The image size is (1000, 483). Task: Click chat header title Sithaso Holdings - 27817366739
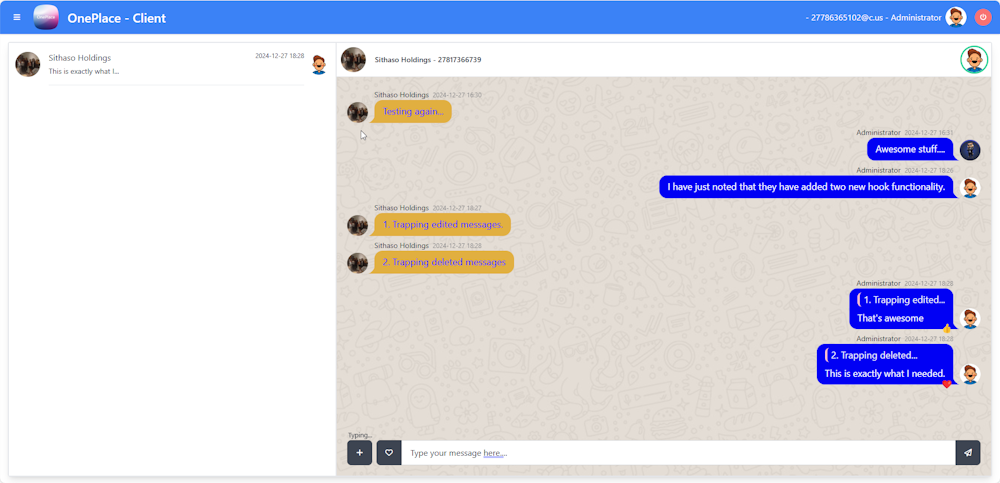click(428, 60)
